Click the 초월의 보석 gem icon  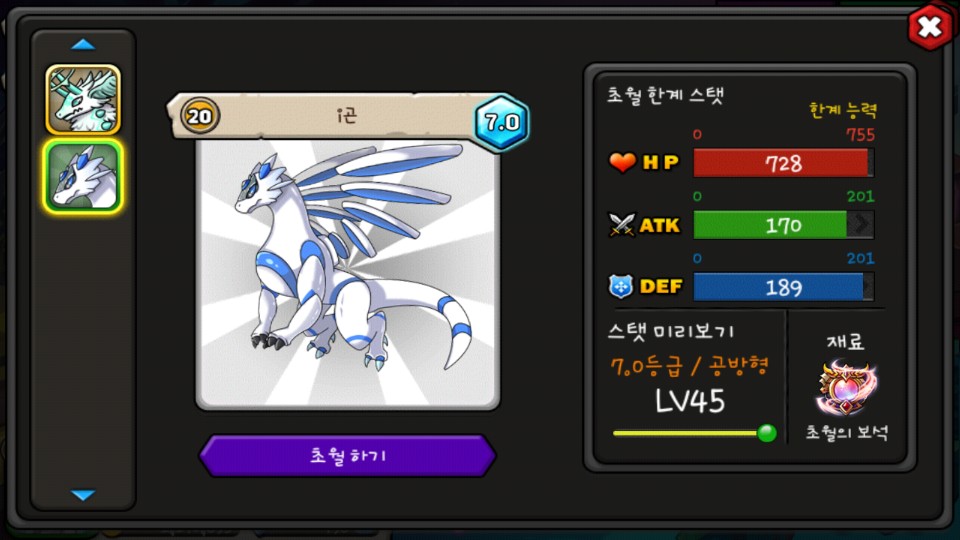pos(846,387)
